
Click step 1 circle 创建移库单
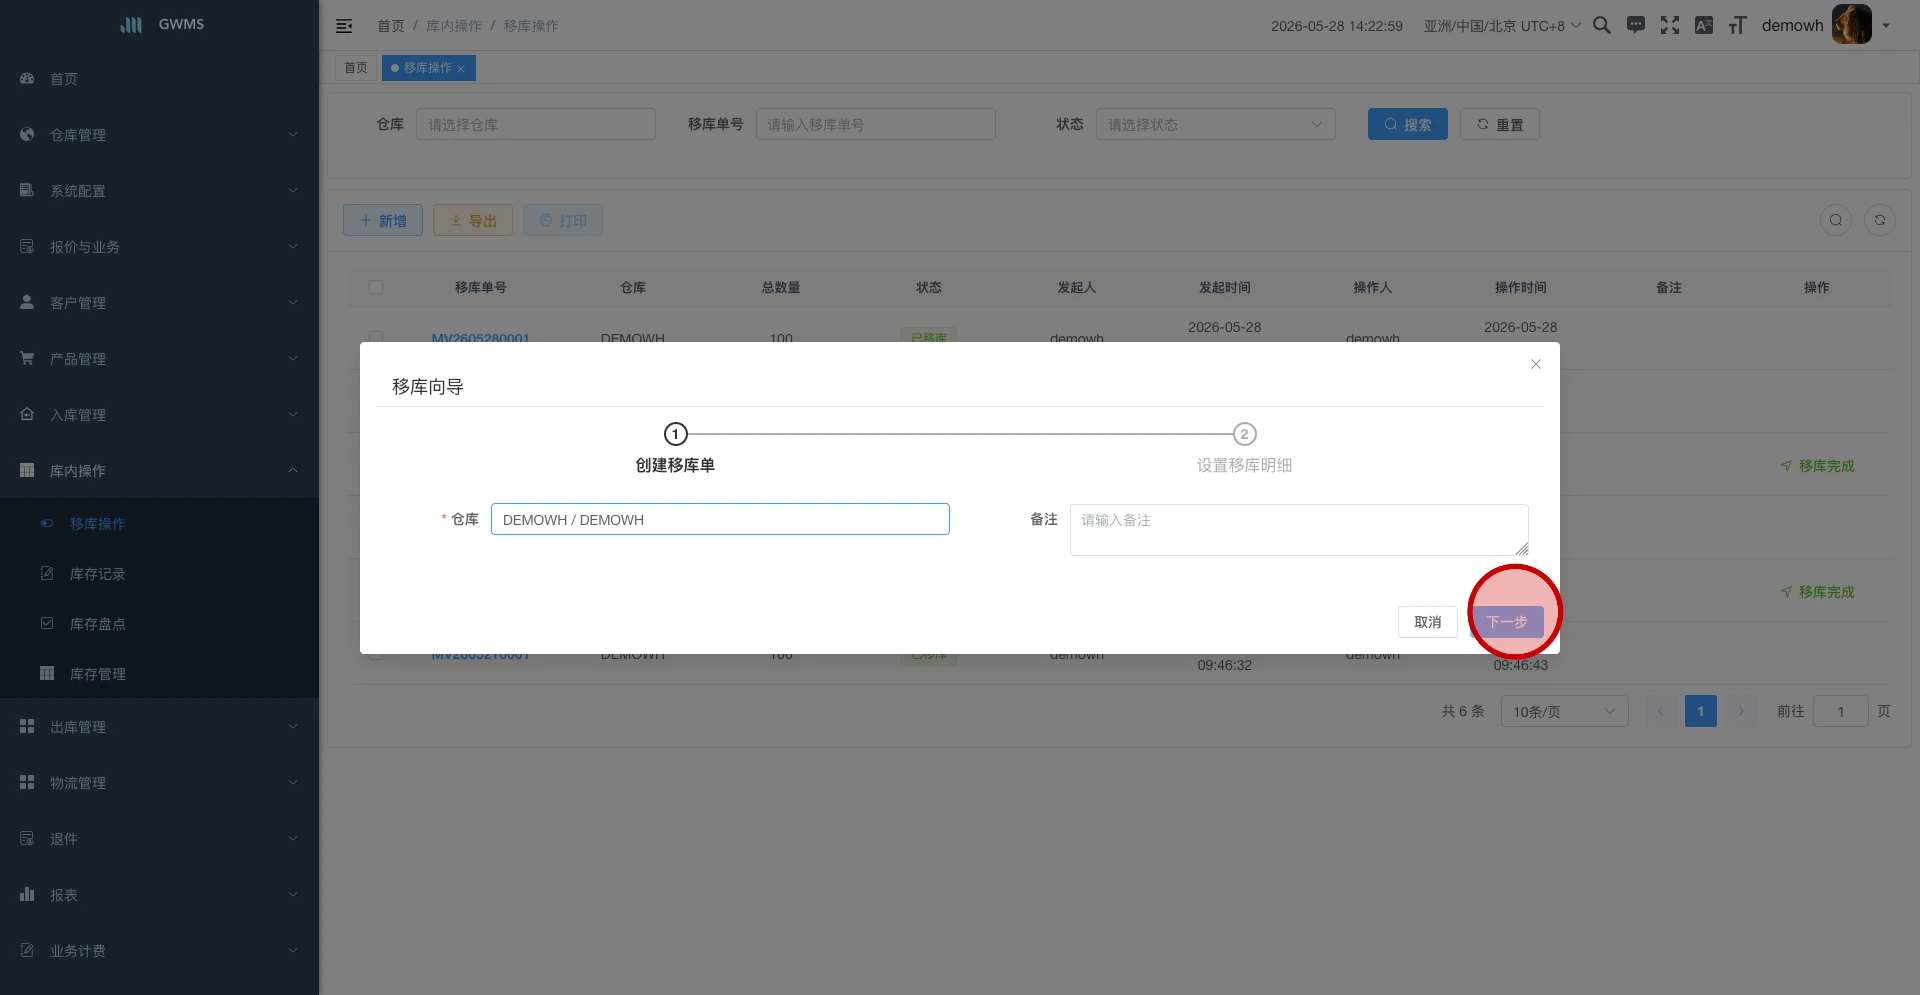pyautogui.click(x=676, y=434)
